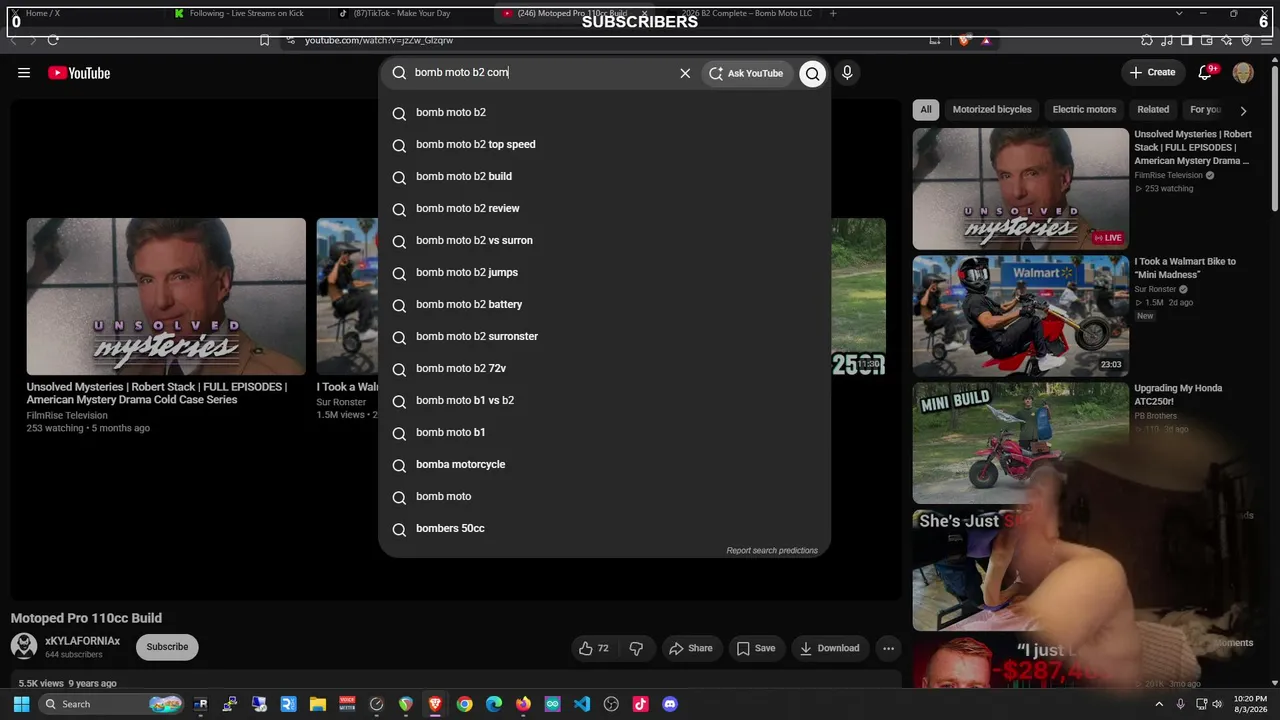Open Brave Shields lion icon
The width and height of the screenshot is (1280, 720).
tap(963, 40)
